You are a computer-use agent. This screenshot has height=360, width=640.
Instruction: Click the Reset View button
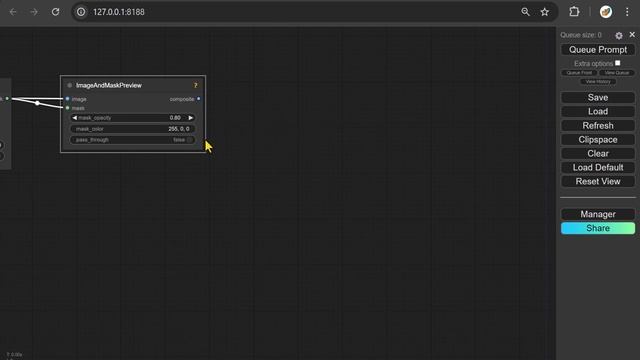click(x=598, y=181)
